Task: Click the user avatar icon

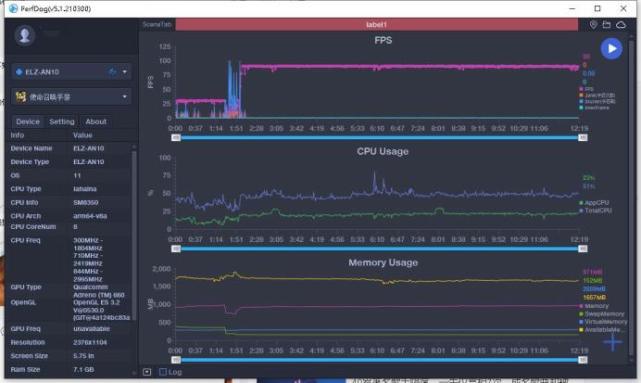Action: click(x=25, y=35)
